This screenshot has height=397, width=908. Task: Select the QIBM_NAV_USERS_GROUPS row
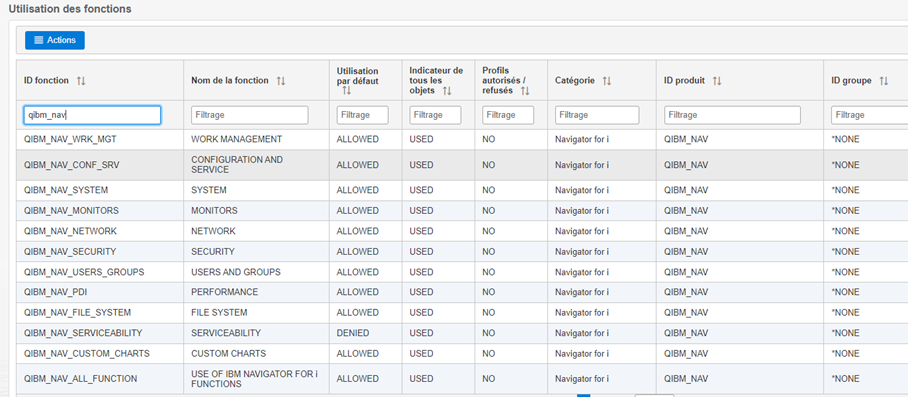click(462, 272)
